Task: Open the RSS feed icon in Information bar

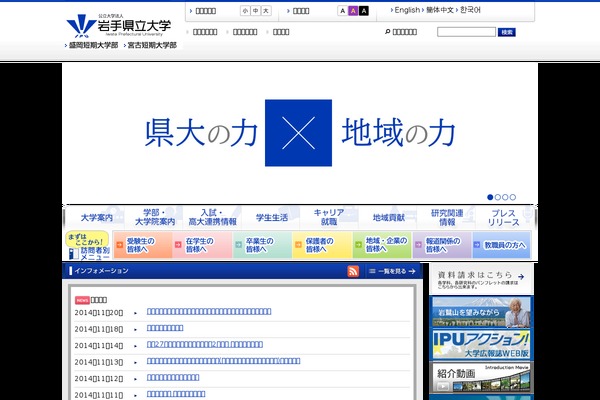Action: 353,271
